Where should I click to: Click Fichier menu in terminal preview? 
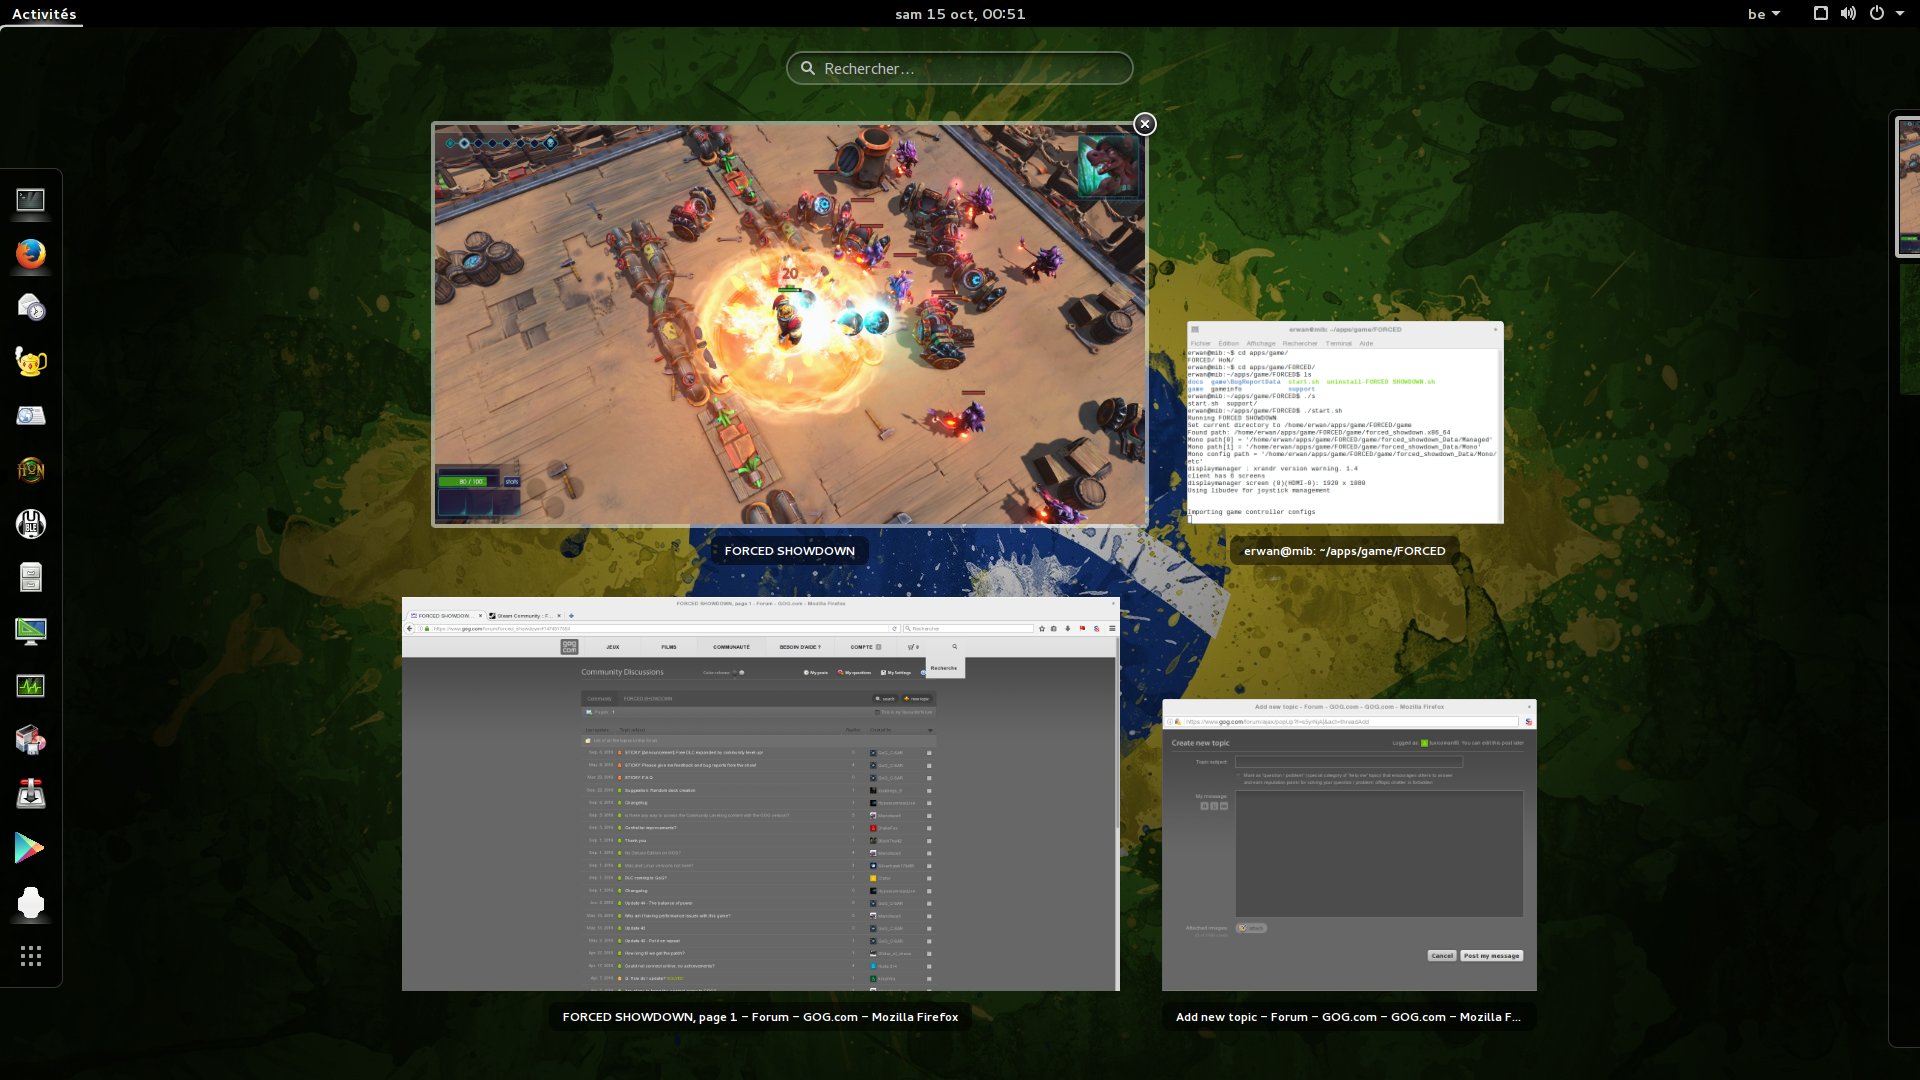click(x=1201, y=343)
